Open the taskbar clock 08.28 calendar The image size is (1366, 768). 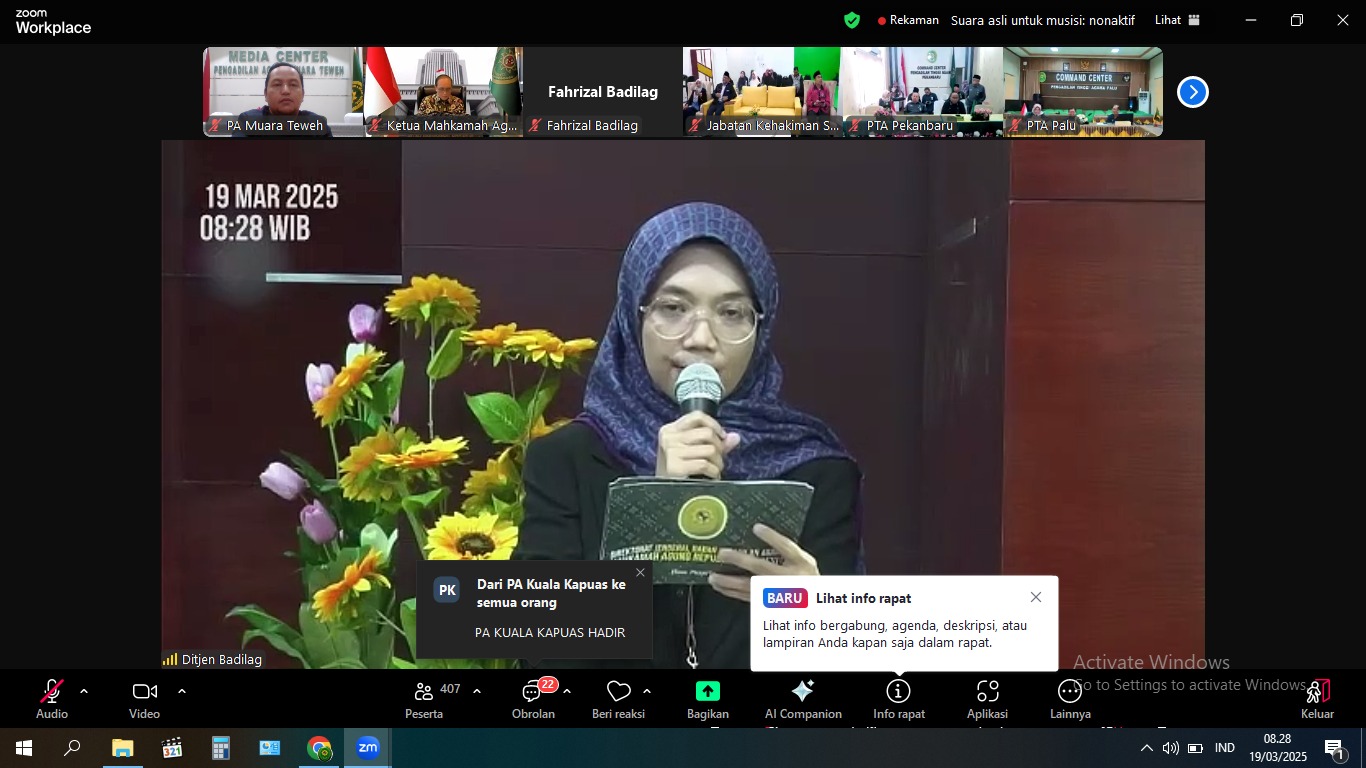(x=1277, y=748)
